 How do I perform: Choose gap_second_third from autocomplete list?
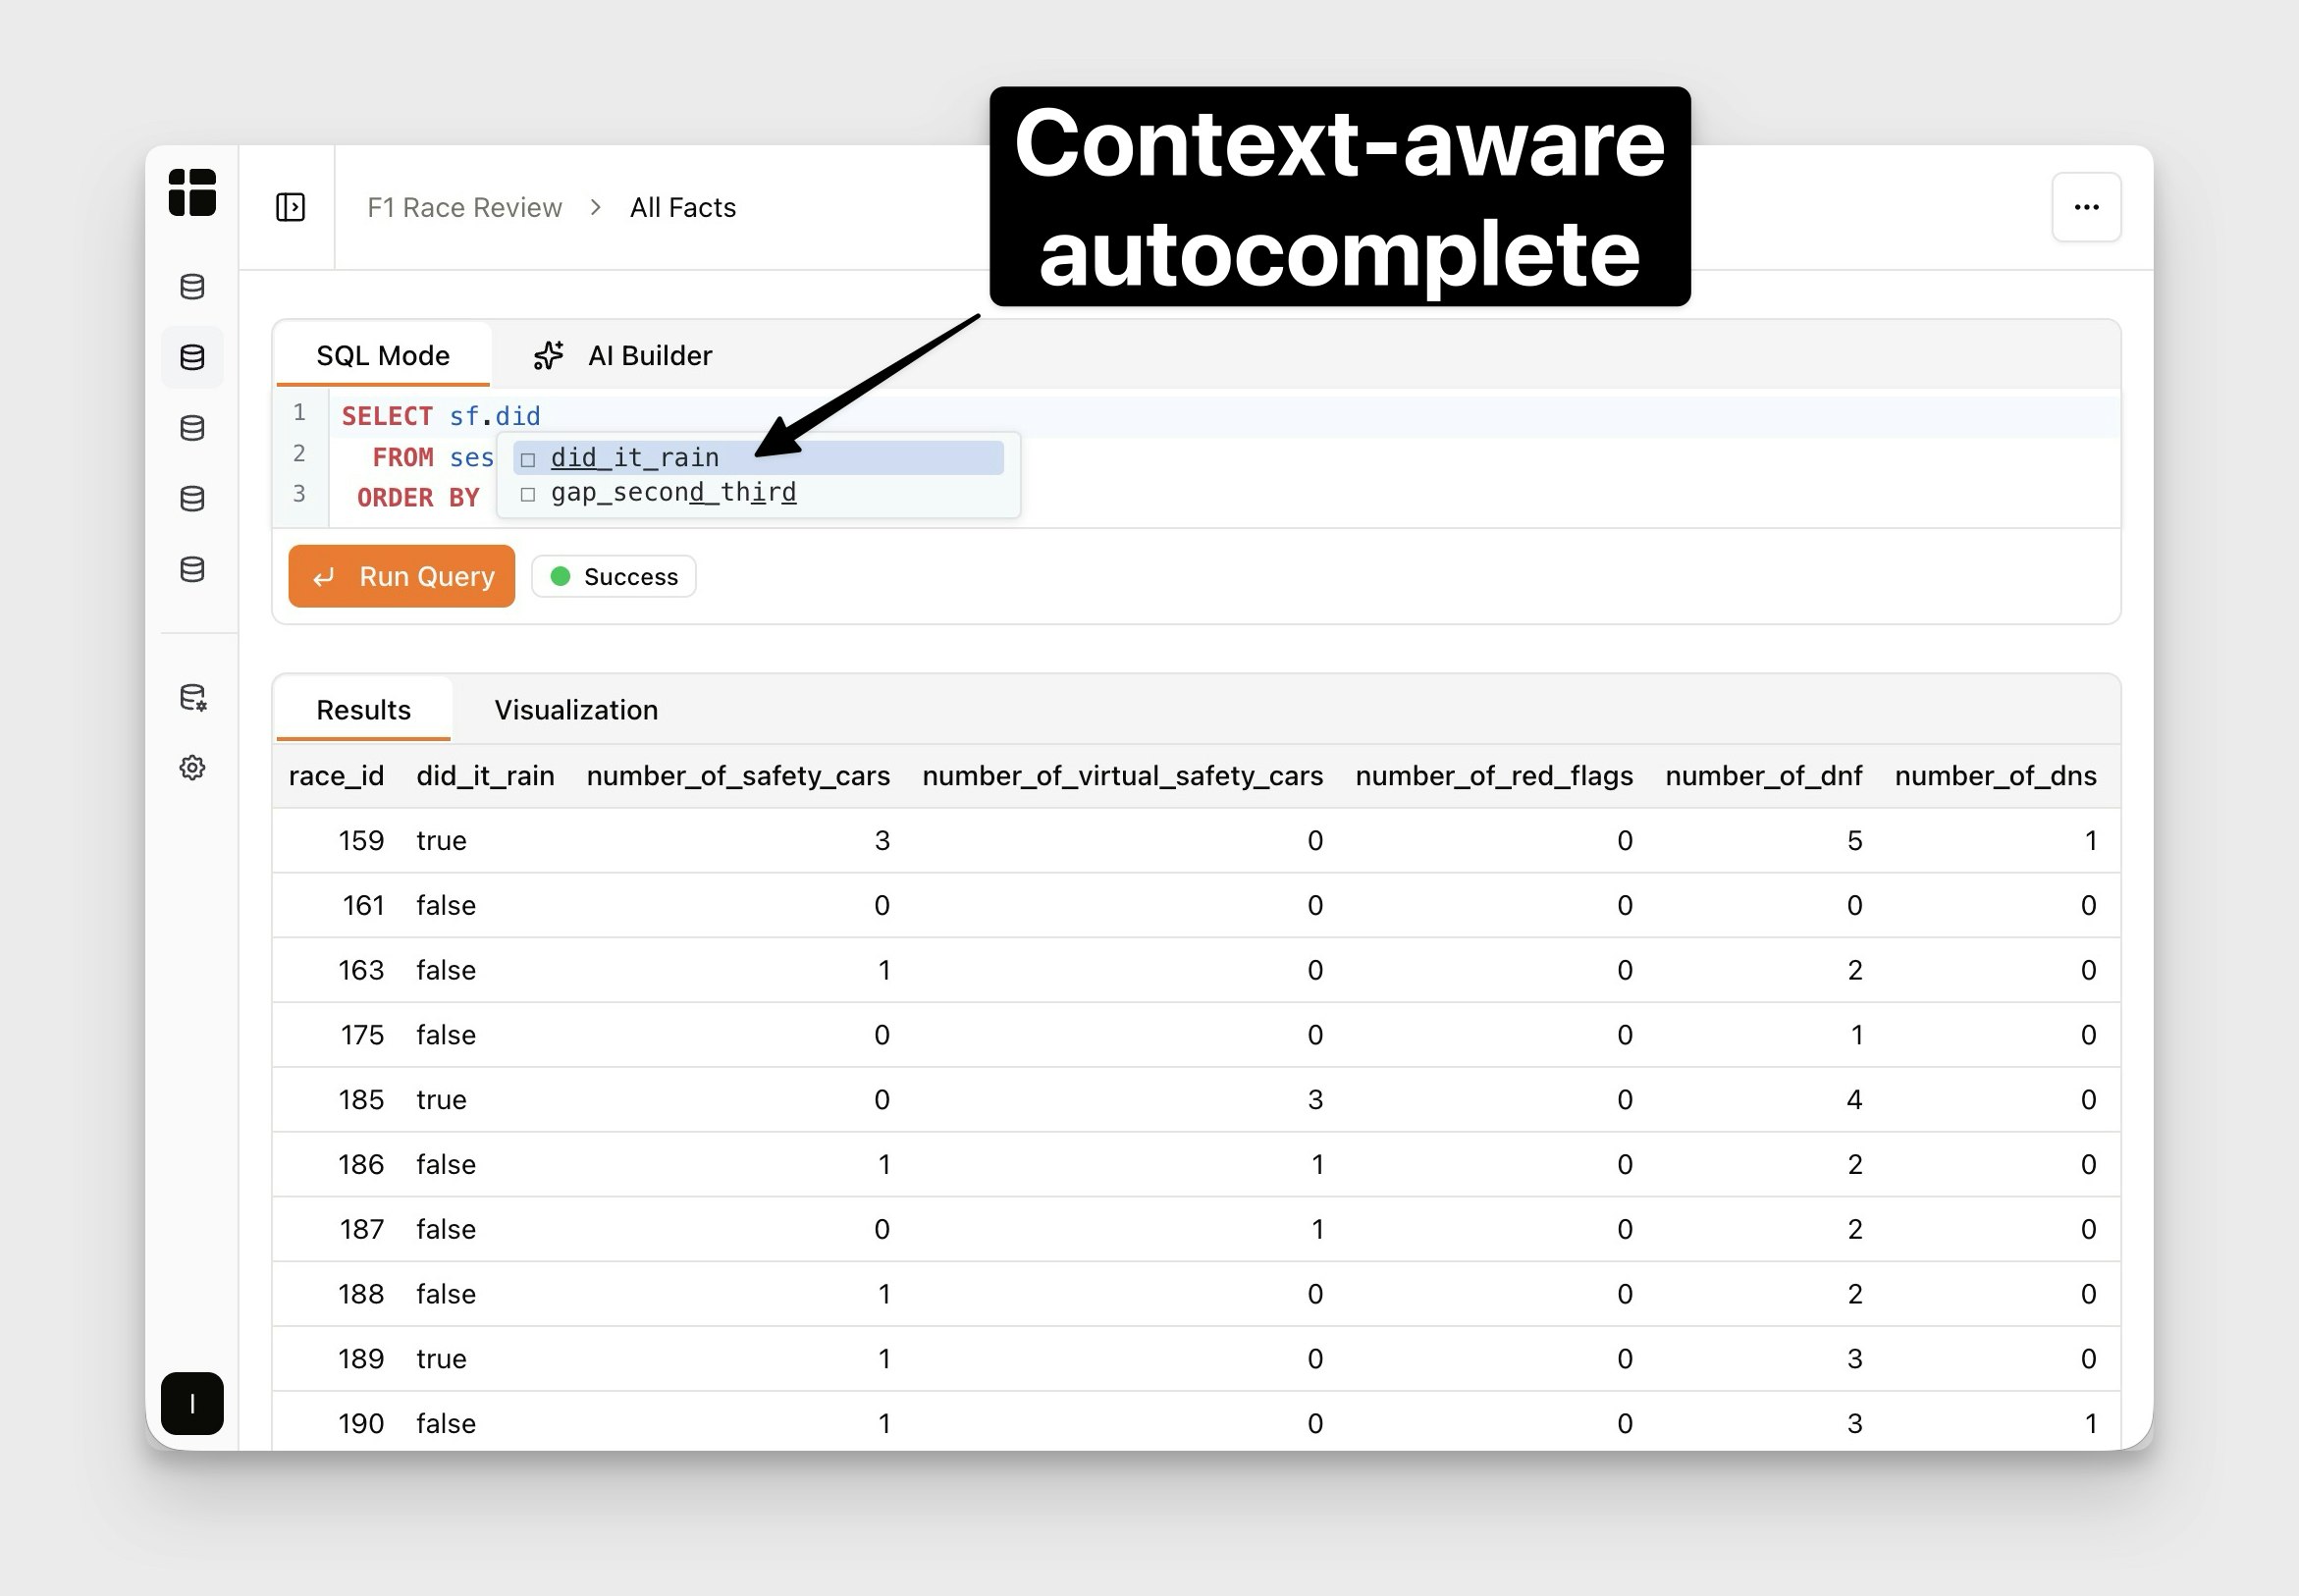pyautogui.click(x=672, y=492)
